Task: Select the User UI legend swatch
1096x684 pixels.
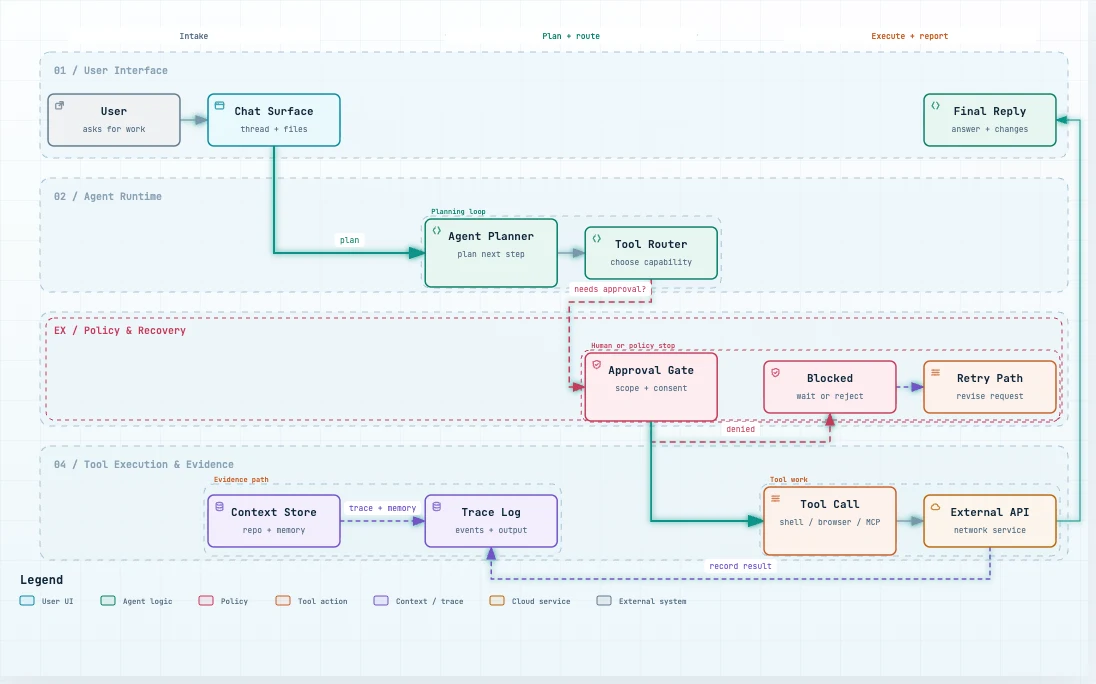Action: tap(27, 600)
